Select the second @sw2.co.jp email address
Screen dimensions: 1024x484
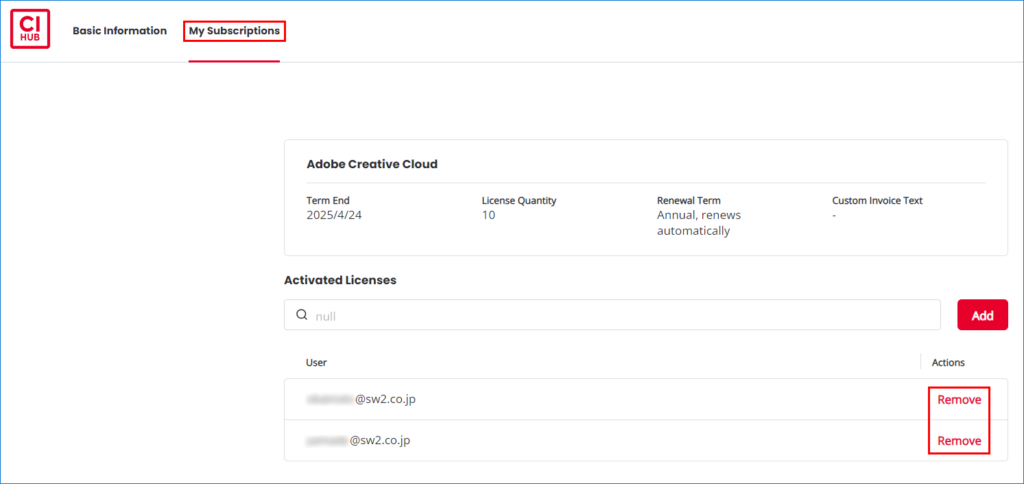click(358, 441)
